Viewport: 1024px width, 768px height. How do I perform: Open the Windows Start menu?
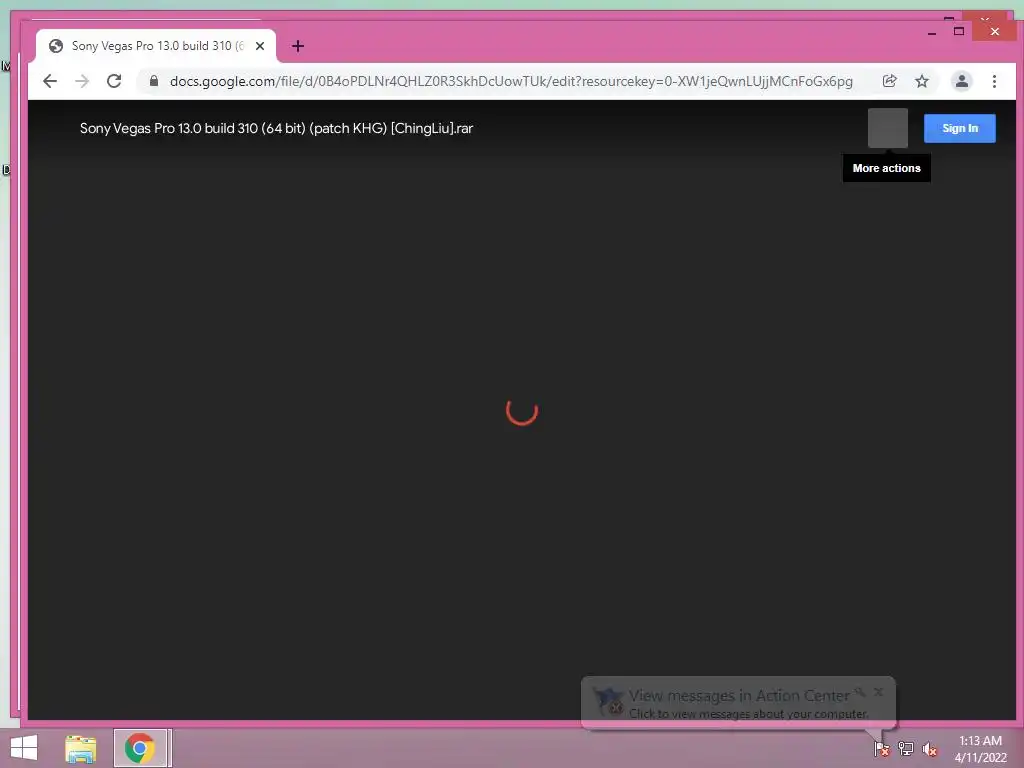point(24,748)
